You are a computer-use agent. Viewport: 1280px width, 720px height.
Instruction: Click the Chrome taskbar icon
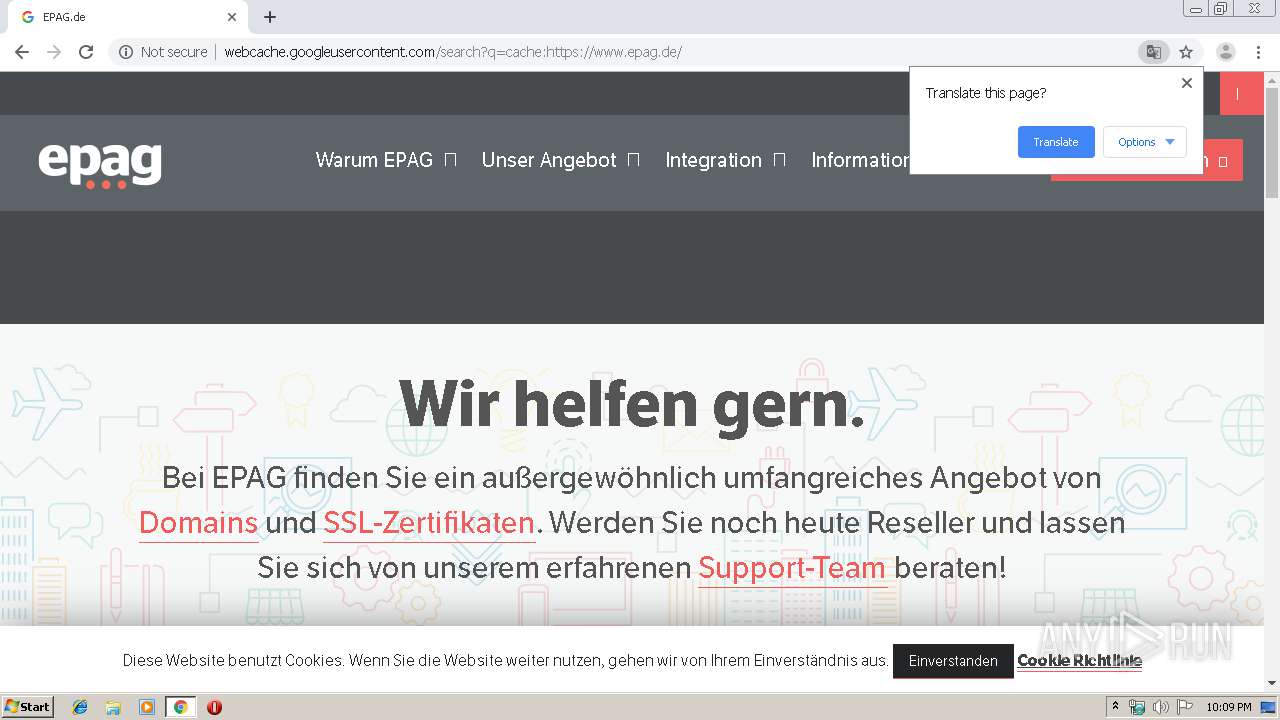click(180, 707)
